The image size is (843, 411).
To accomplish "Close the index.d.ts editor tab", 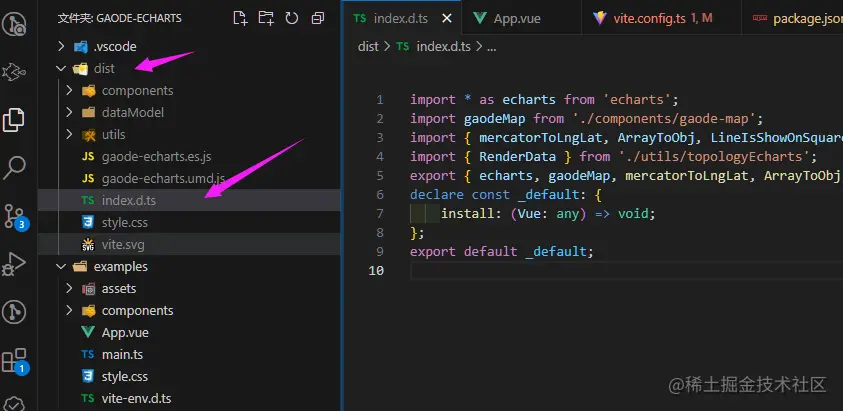I will [x=447, y=18].
